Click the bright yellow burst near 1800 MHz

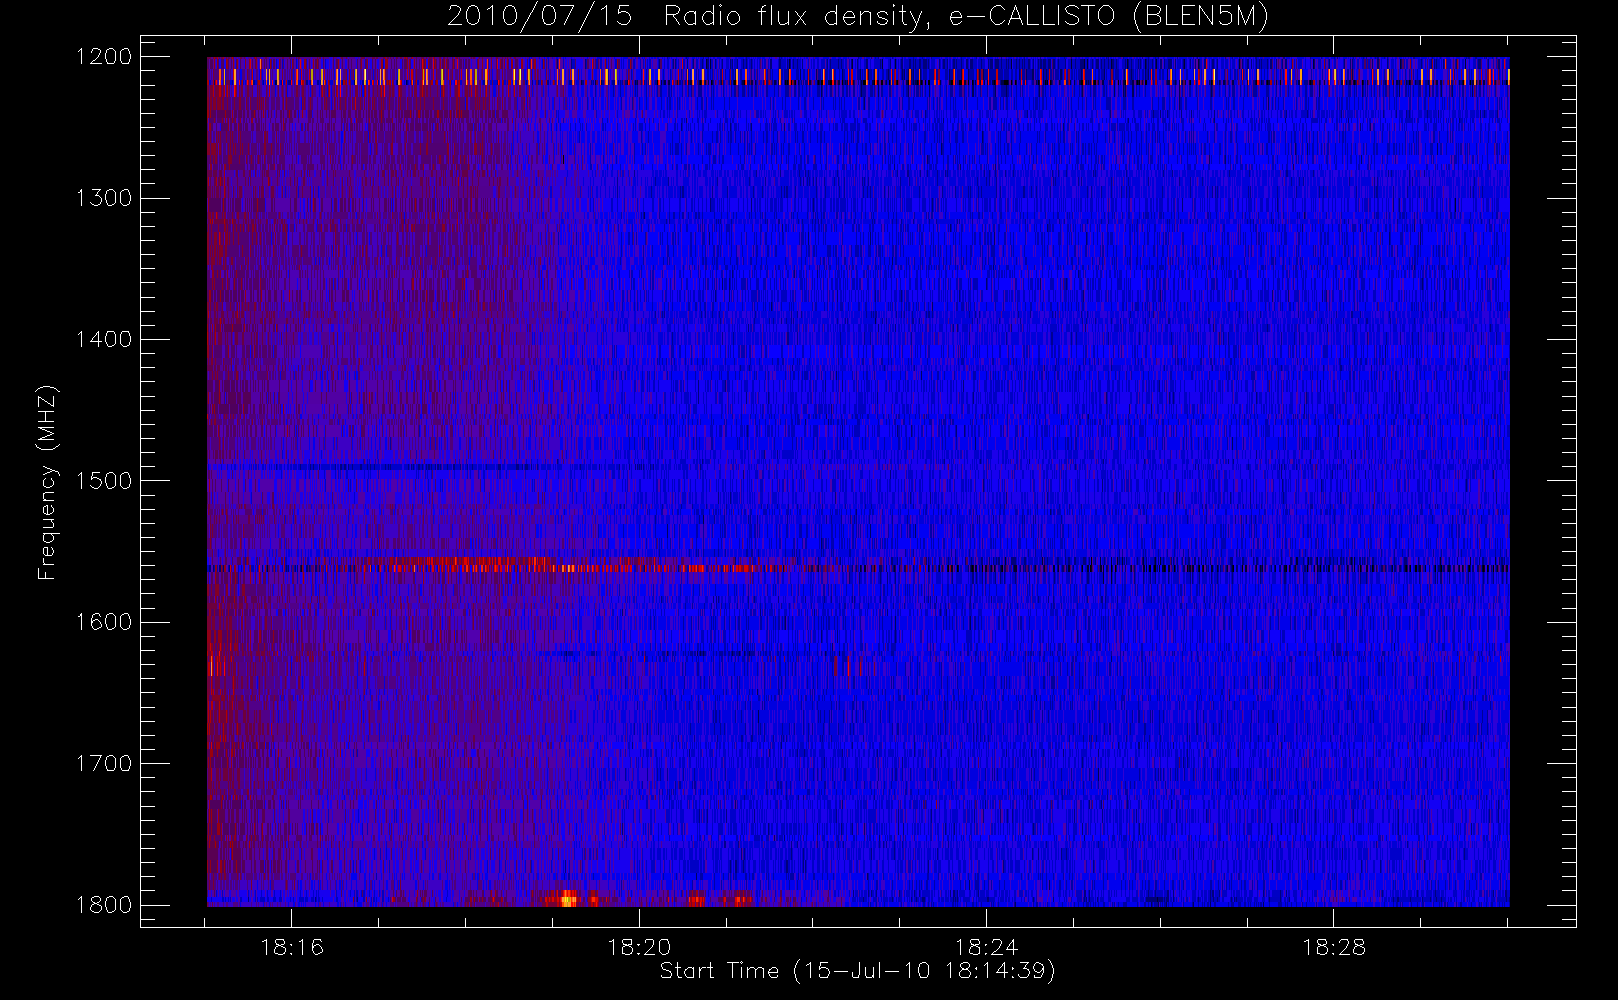(568, 899)
